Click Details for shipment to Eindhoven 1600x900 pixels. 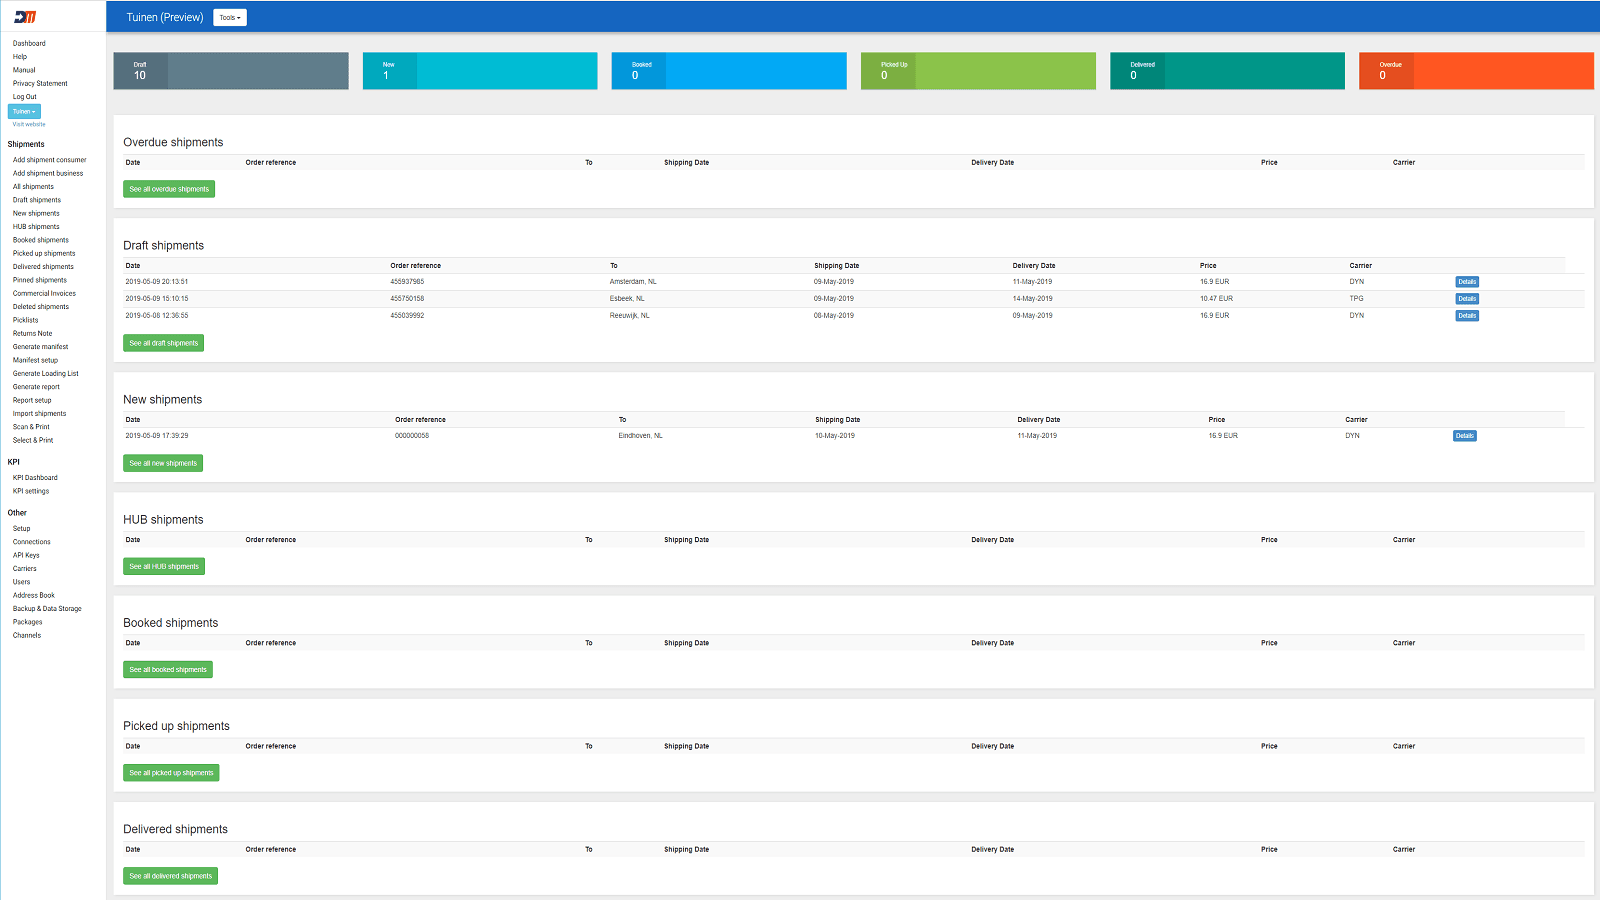tap(1464, 435)
